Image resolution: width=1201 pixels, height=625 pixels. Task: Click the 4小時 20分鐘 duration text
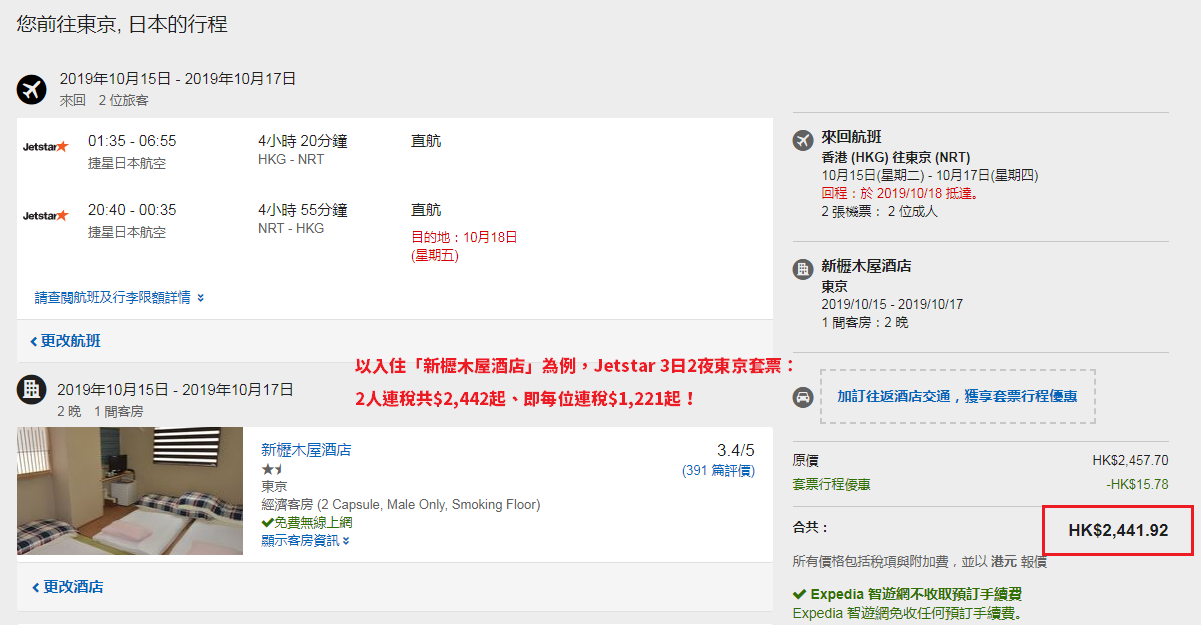(303, 141)
